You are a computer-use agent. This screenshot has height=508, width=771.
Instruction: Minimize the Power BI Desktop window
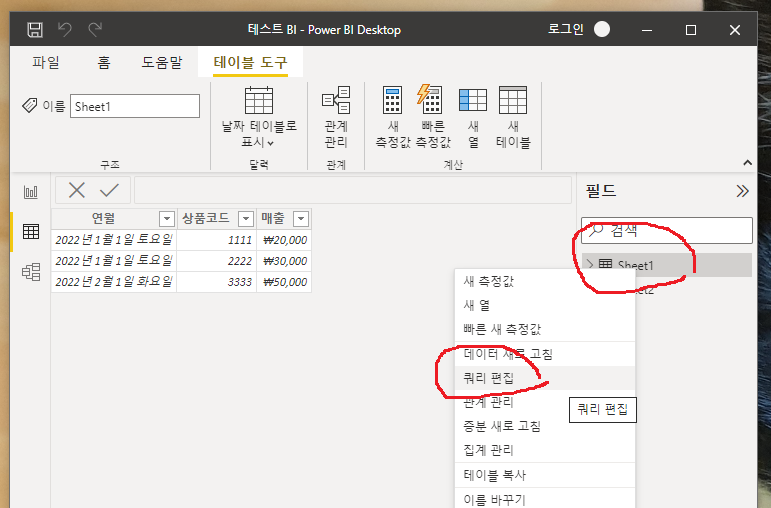(x=647, y=30)
